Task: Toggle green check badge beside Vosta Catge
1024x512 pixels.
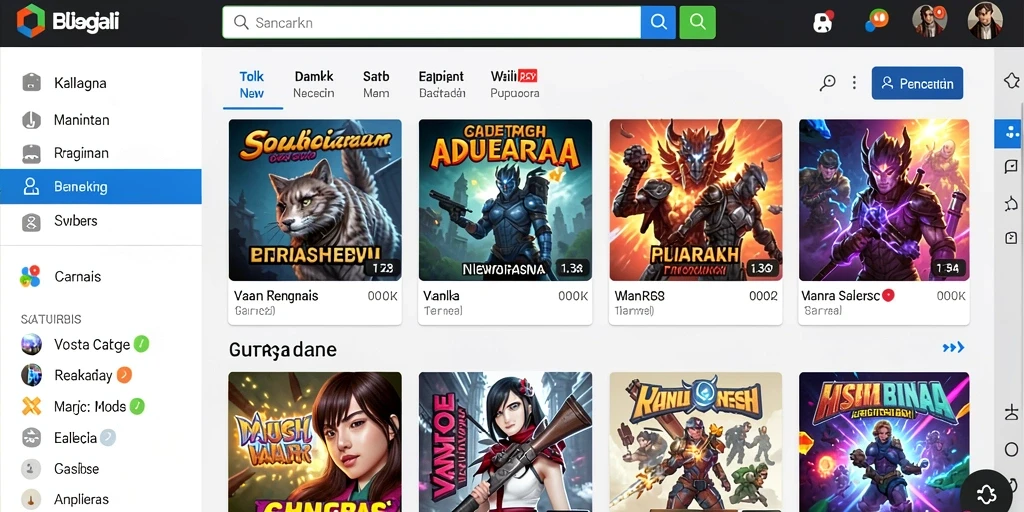Action: [x=142, y=344]
